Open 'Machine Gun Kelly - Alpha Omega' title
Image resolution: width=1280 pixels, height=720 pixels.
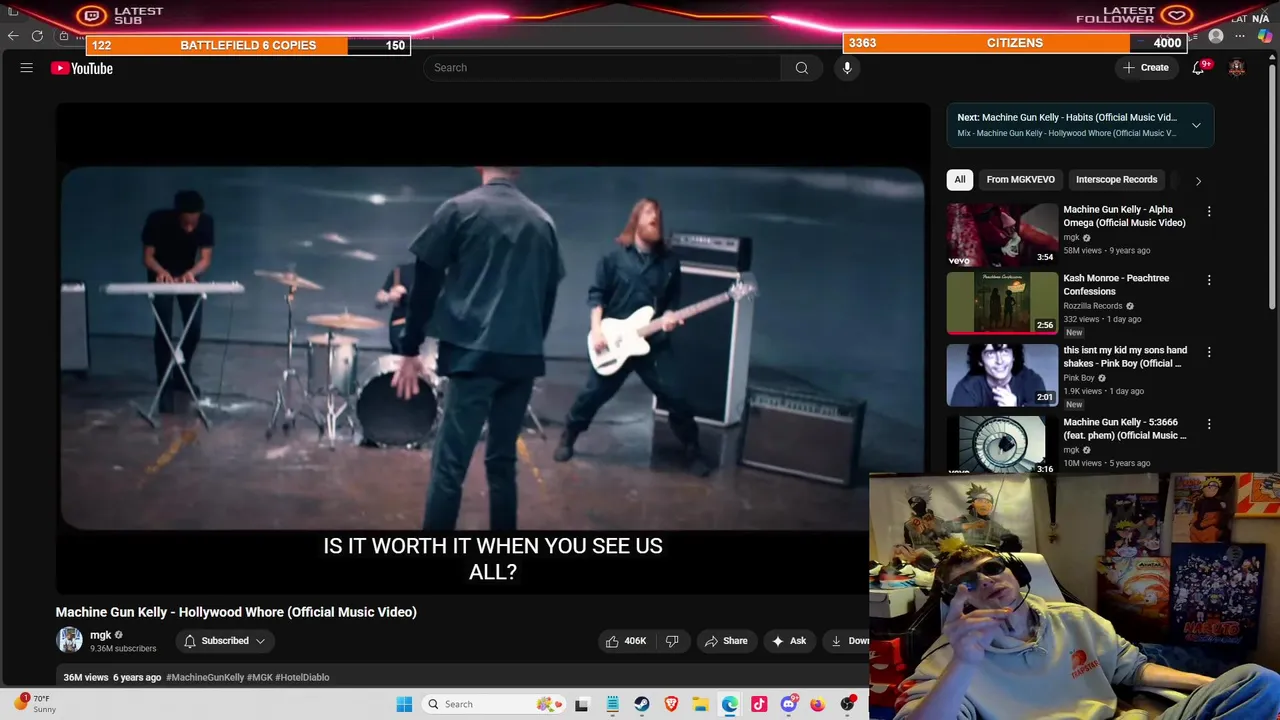coord(1124,216)
